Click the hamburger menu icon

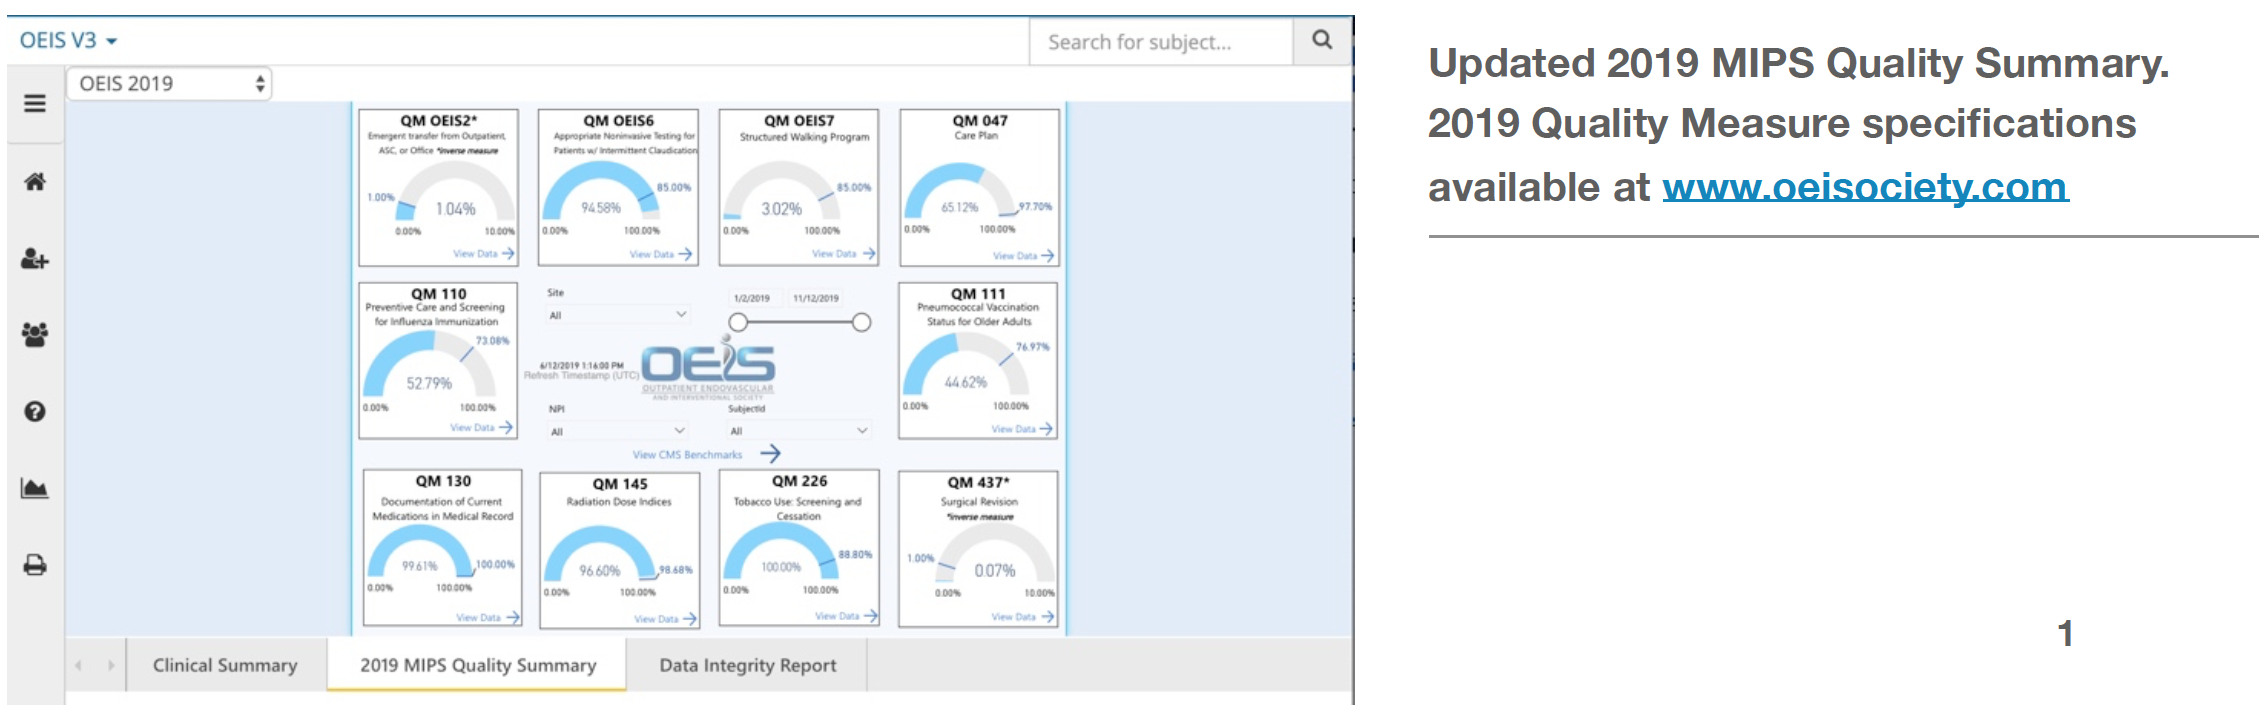pyautogui.click(x=35, y=103)
